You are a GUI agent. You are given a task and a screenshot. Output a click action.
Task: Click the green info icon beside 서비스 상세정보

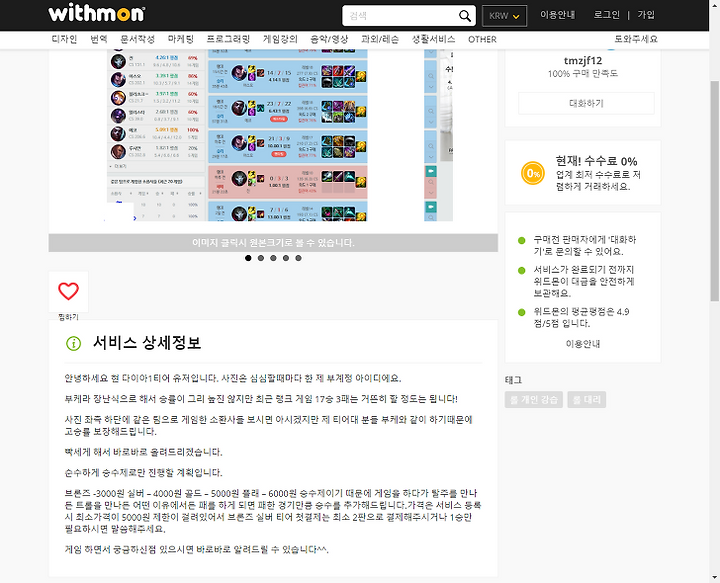(x=73, y=343)
